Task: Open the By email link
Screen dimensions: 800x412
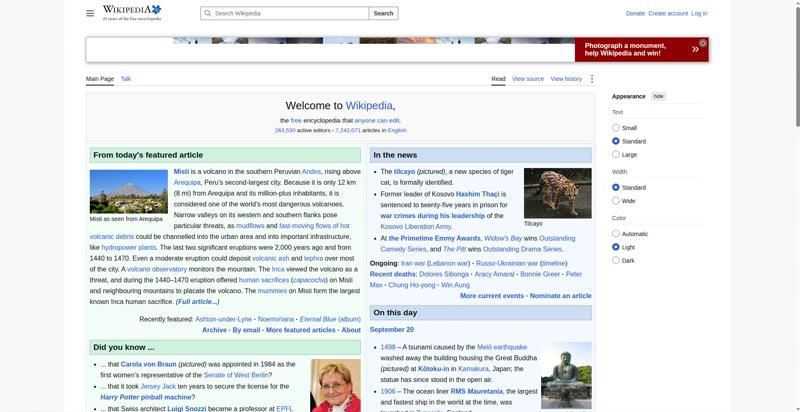Action: pyautogui.click(x=246, y=330)
